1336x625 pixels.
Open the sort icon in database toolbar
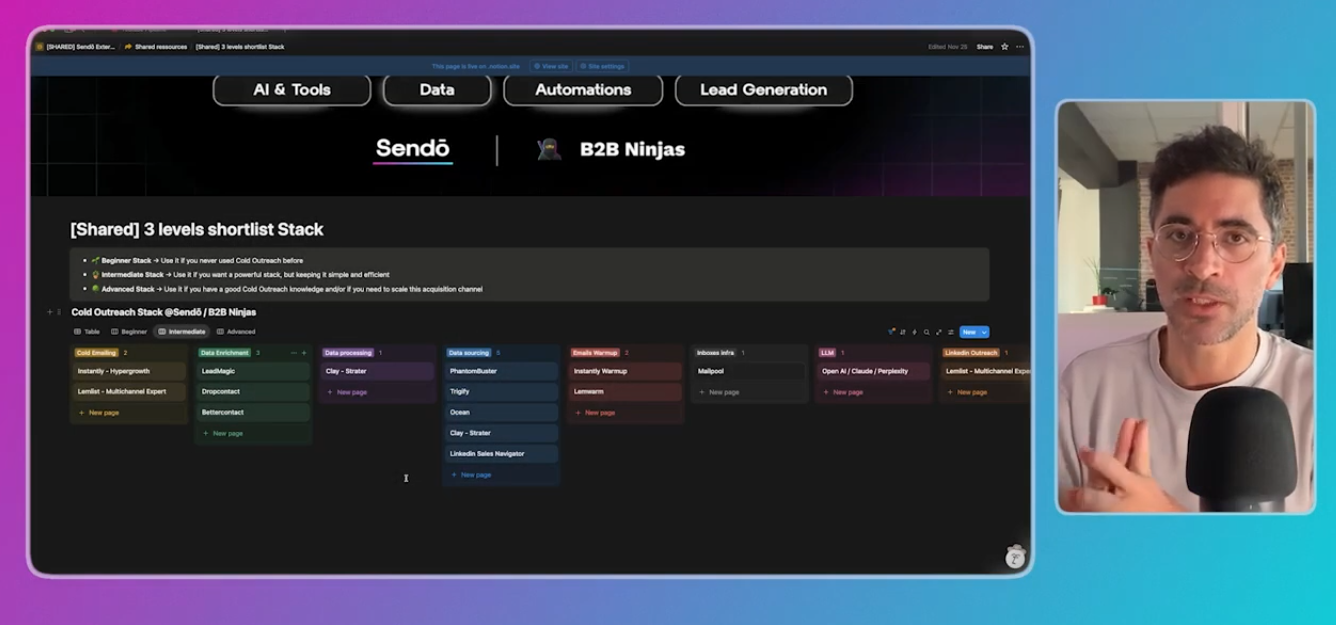903,332
